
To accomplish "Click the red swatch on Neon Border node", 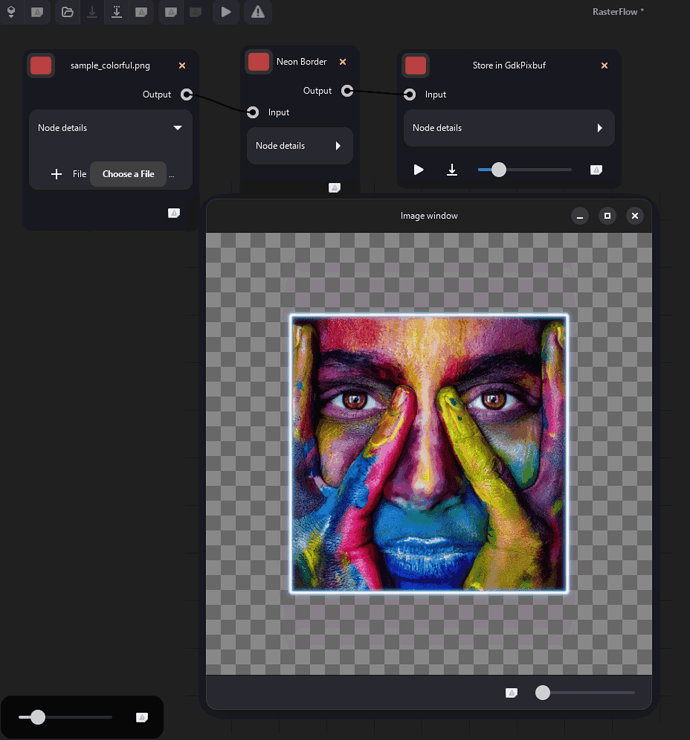I will 259,62.
